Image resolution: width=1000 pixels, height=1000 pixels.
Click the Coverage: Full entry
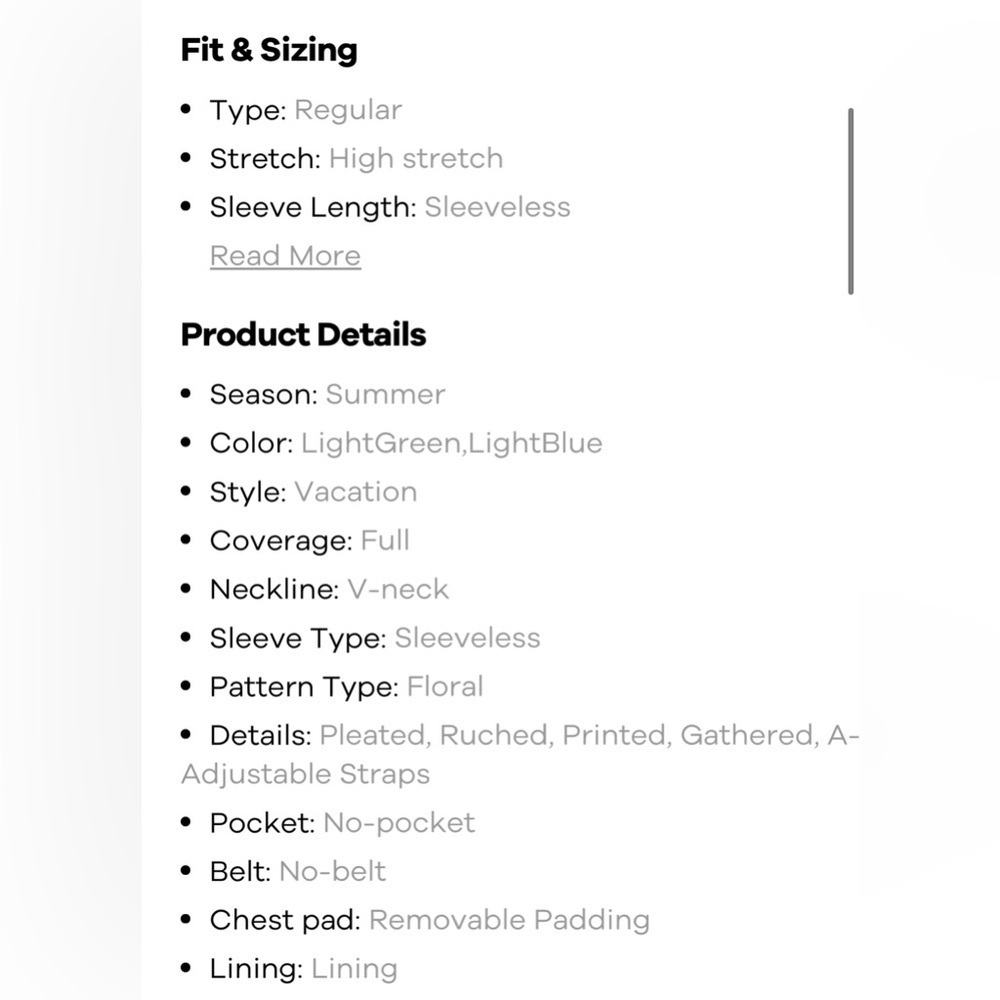pyautogui.click(x=309, y=540)
